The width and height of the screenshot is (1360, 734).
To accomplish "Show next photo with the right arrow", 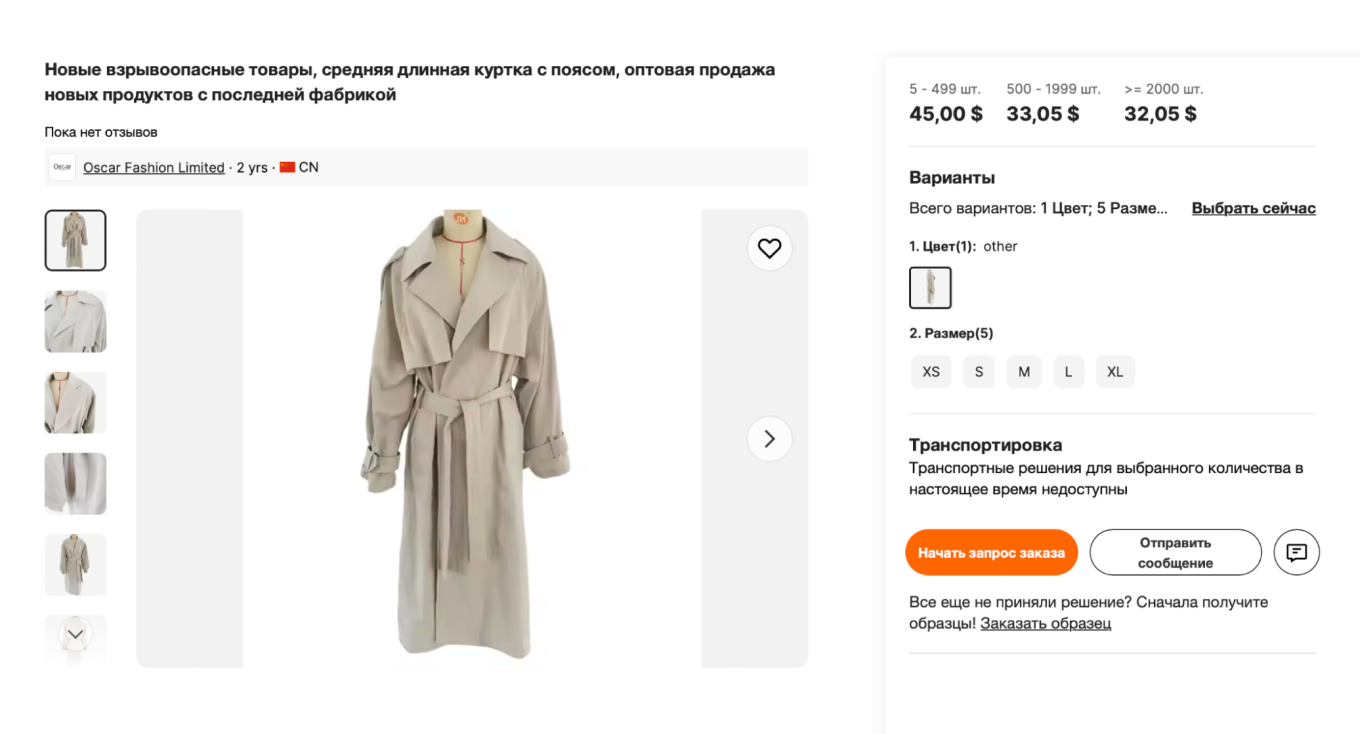I will 769,438.
